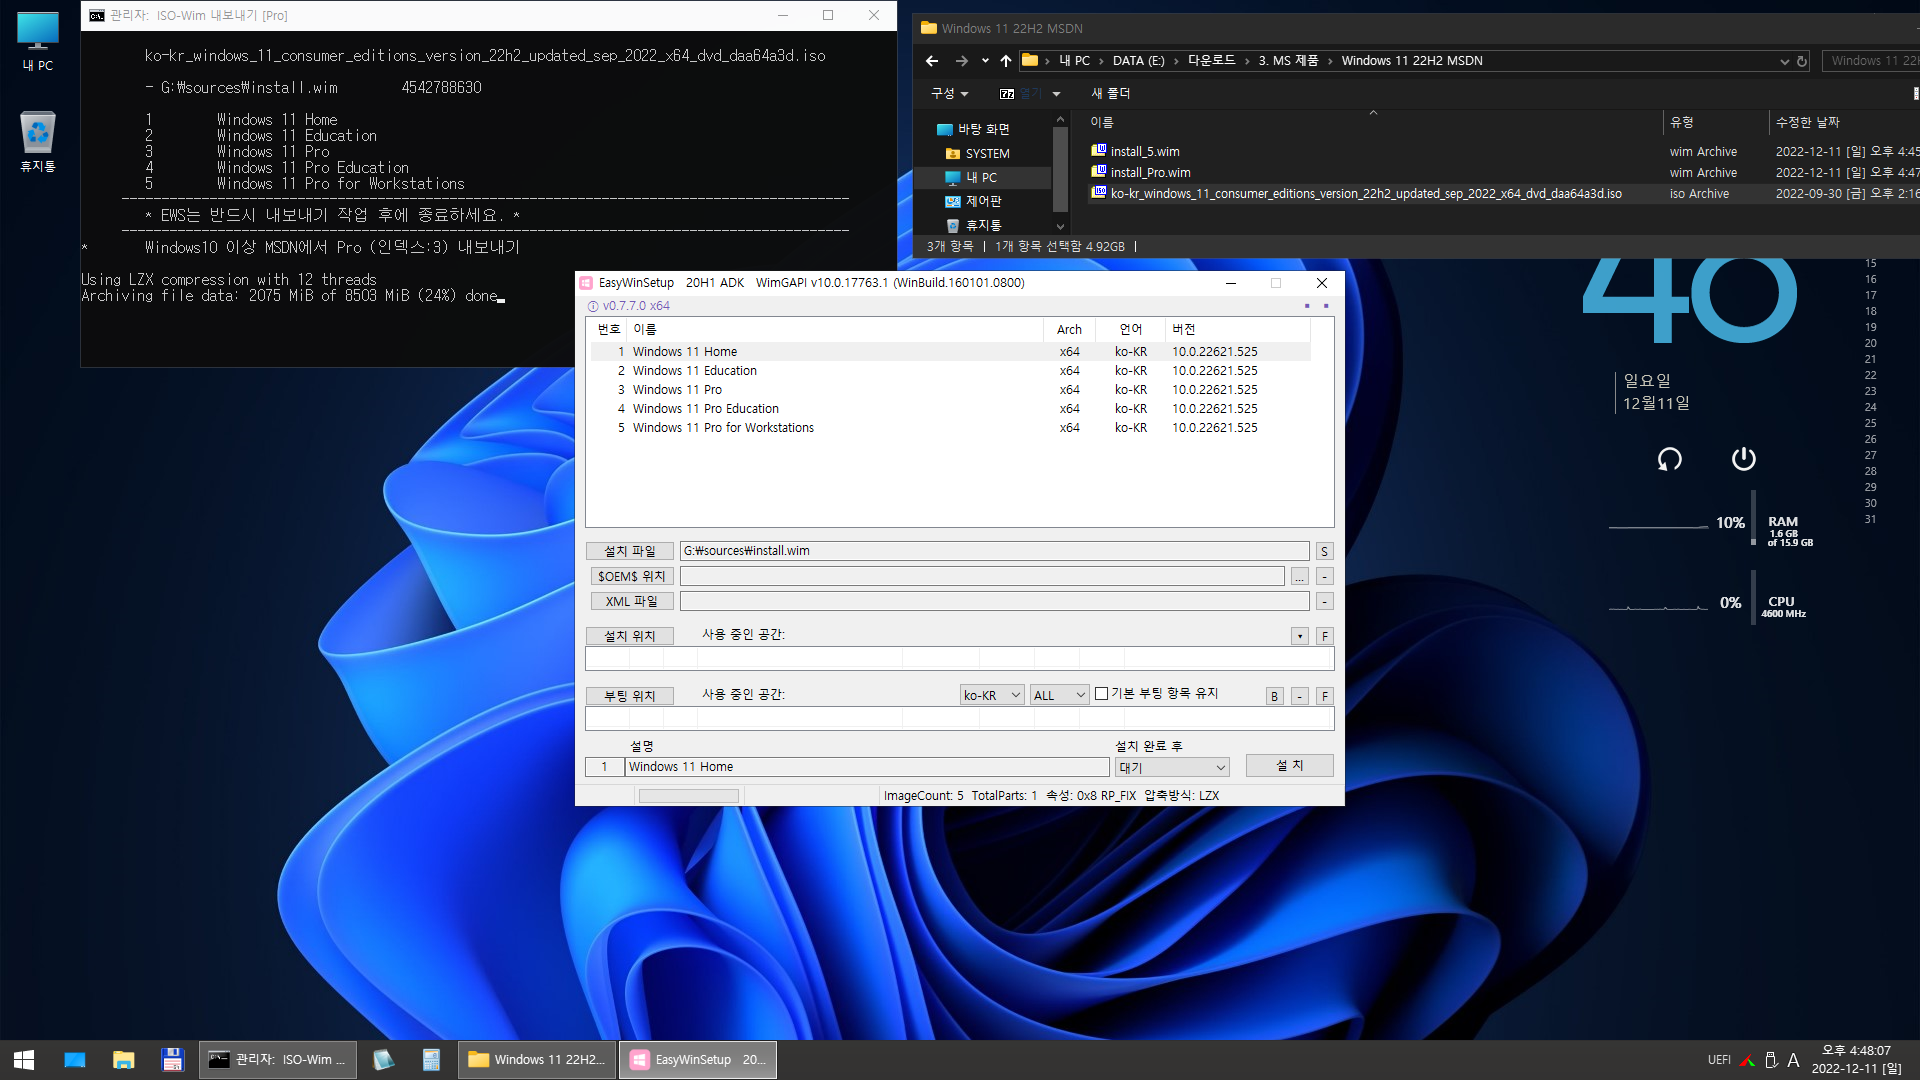Open File Explorer from the taskbar
This screenshot has height=1080, width=1920.
(124, 1059)
